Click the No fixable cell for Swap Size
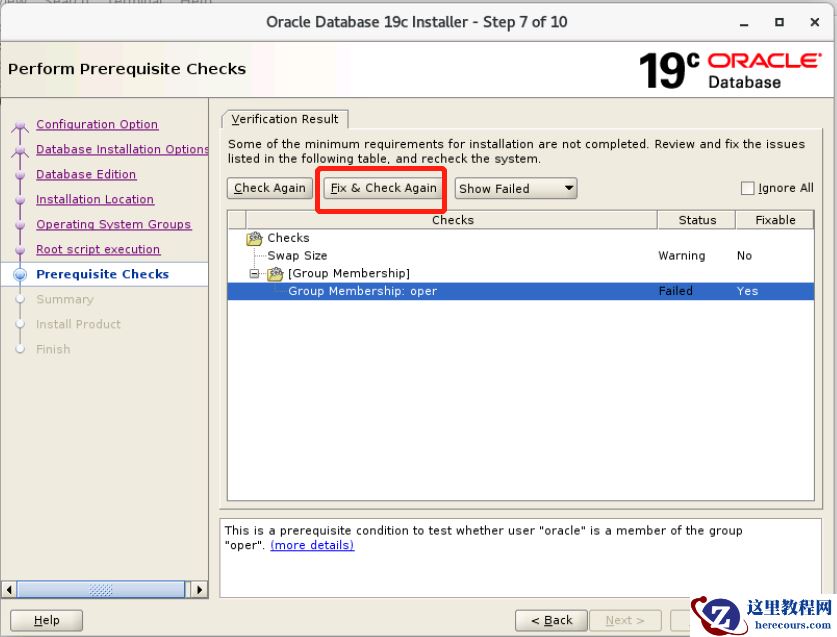 tap(744, 256)
